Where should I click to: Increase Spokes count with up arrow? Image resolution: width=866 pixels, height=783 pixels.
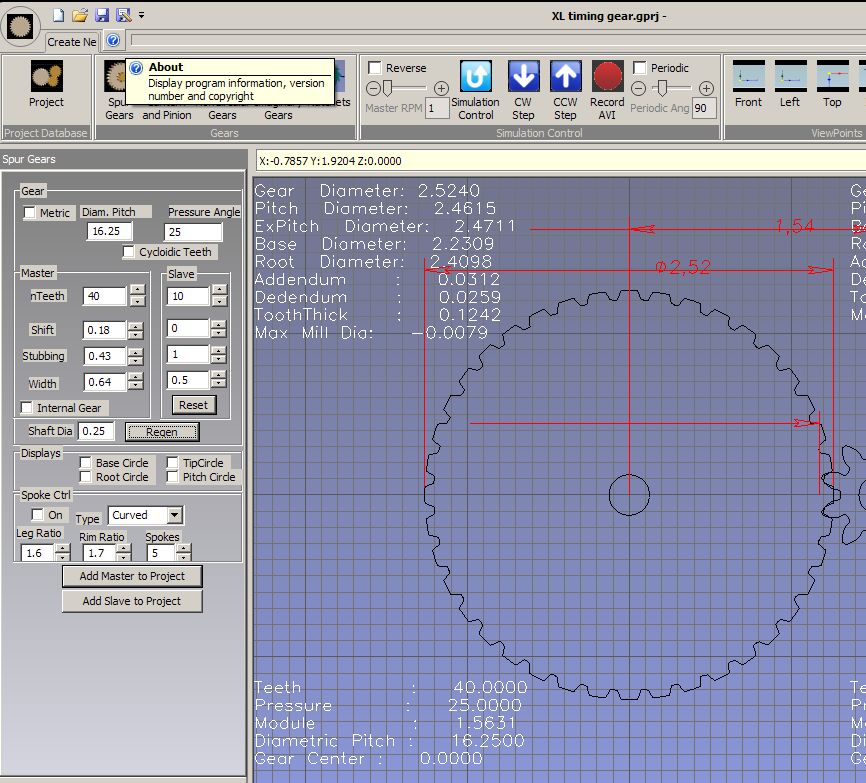pos(183,548)
